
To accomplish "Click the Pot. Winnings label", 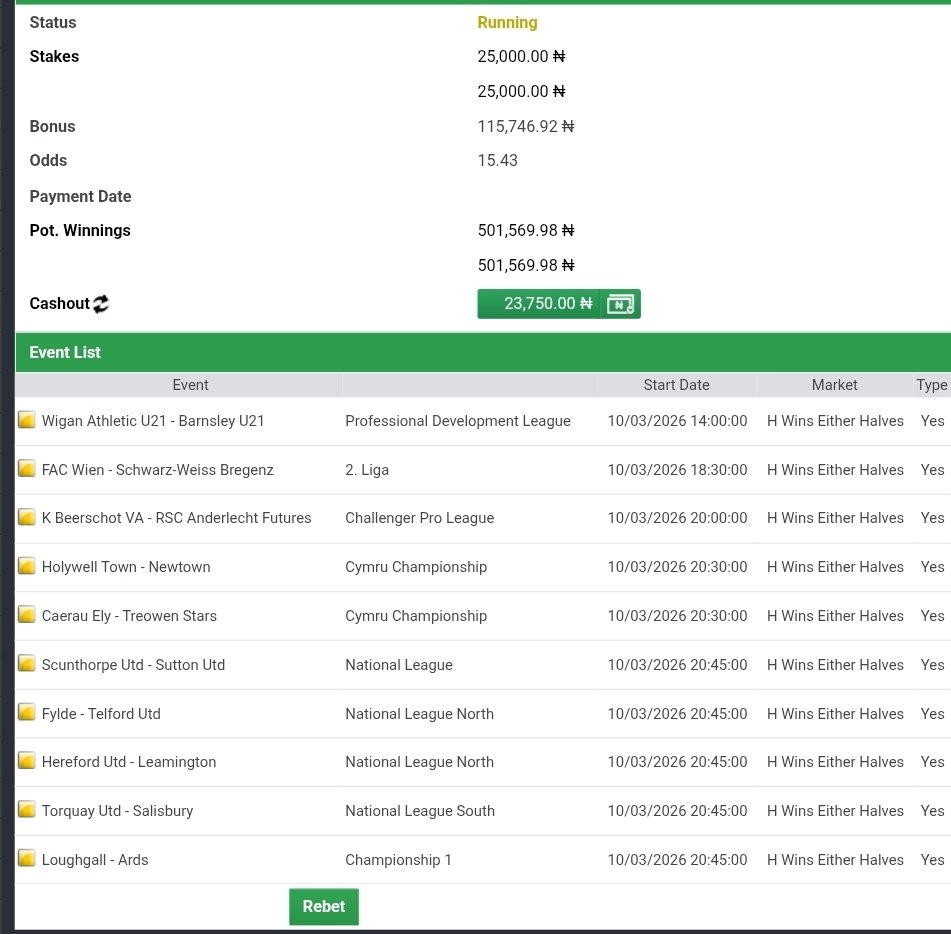I will point(80,230).
